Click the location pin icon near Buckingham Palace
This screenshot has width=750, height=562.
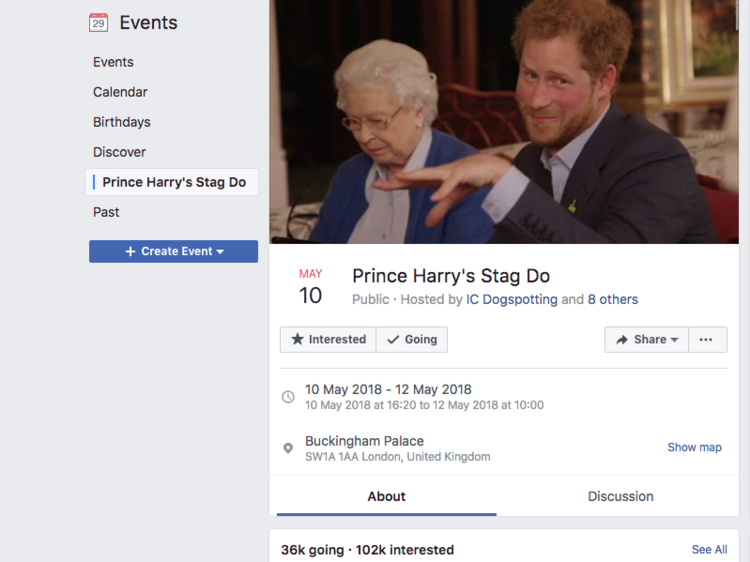point(288,448)
